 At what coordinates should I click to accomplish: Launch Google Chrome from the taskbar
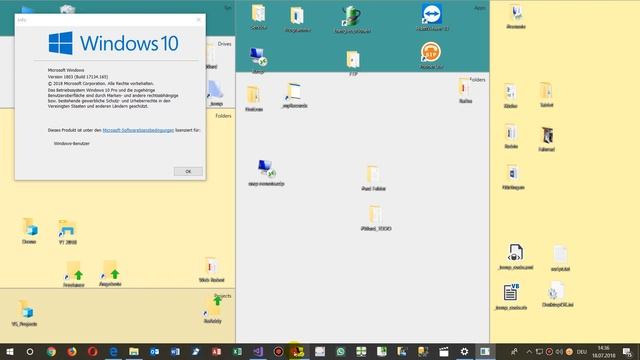pyautogui.click(x=51, y=351)
